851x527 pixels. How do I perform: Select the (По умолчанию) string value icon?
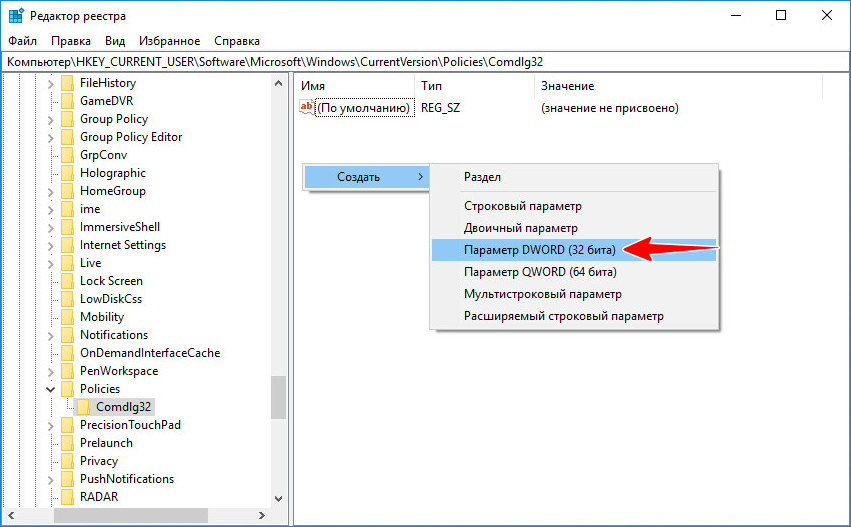(x=307, y=107)
